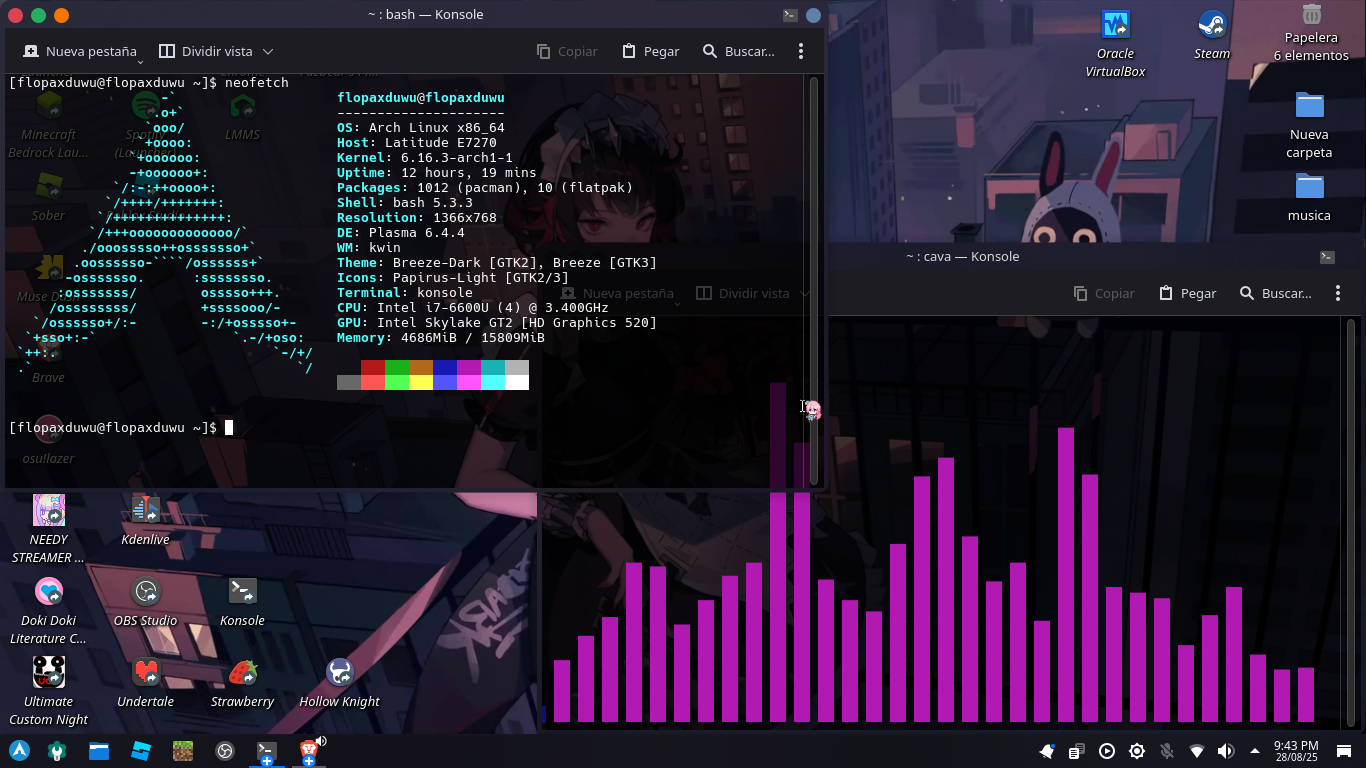Click the 'Kernel: 6.16.3-arch1-1' line
1366x768 pixels.
425,158
